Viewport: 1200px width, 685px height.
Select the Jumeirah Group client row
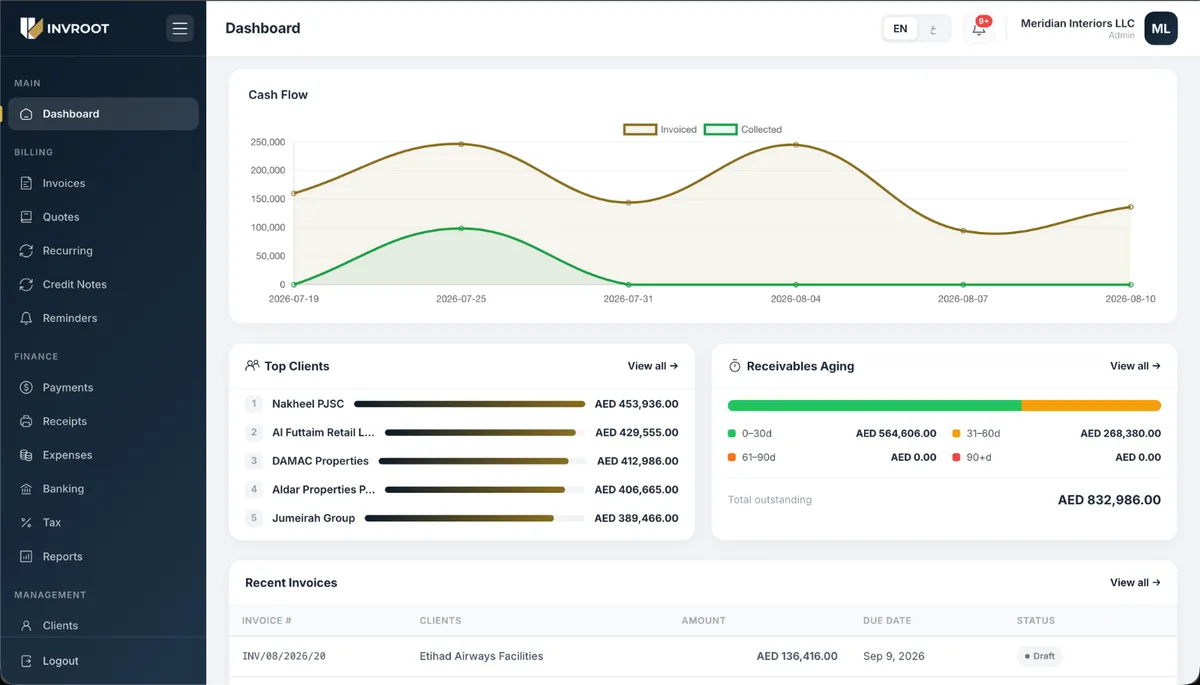pos(462,518)
